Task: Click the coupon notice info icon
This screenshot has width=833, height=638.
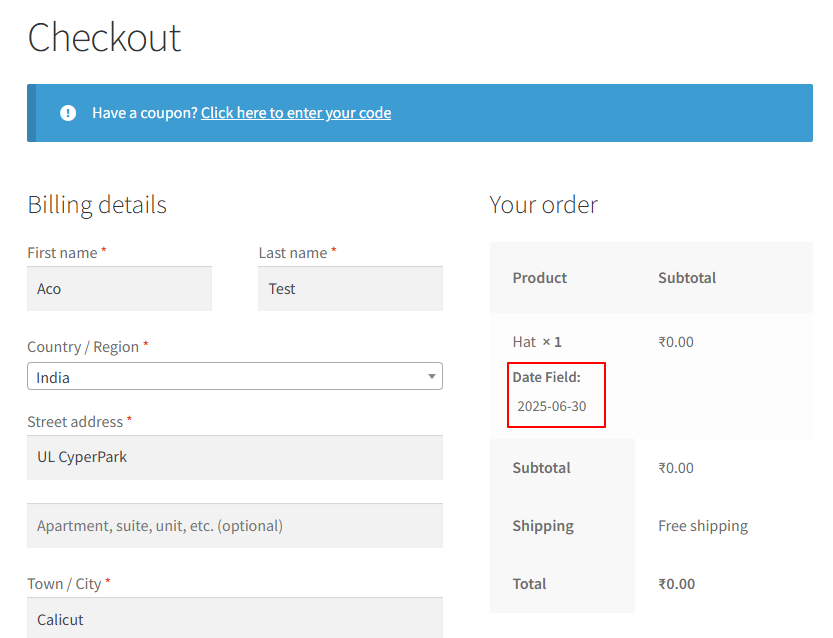Action: 68,113
